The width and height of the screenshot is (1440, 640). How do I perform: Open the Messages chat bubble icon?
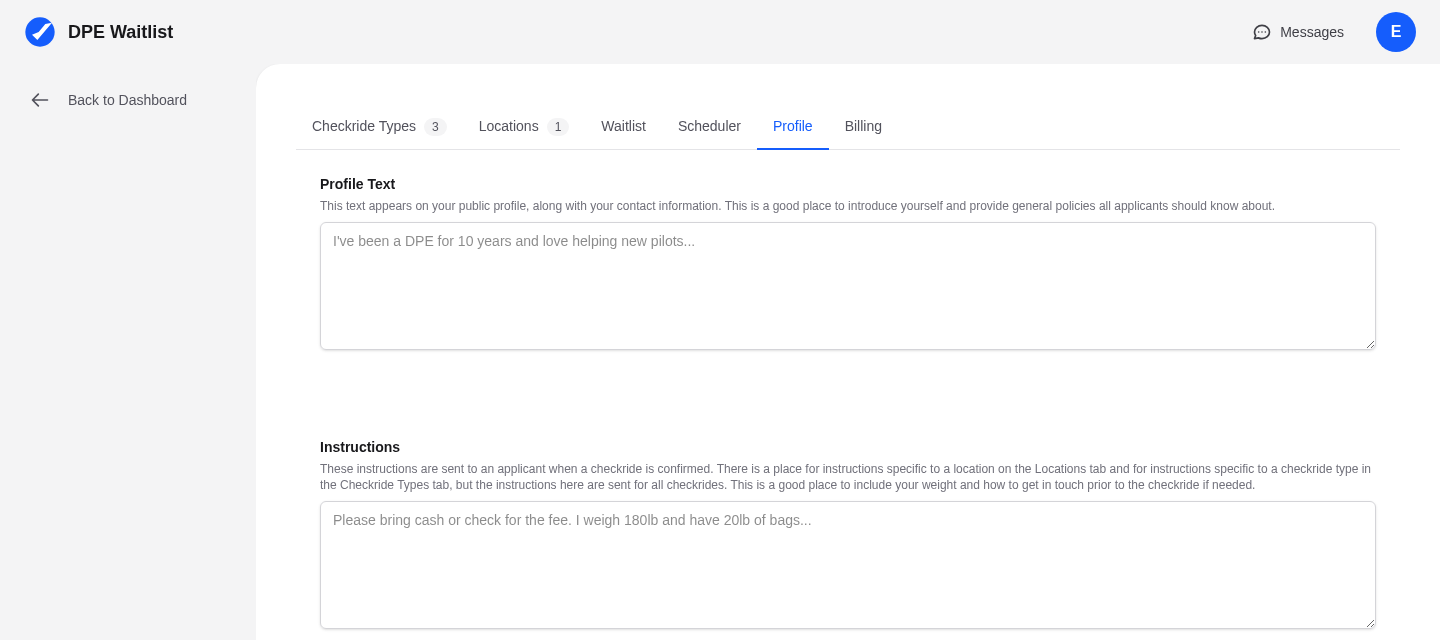(1261, 32)
